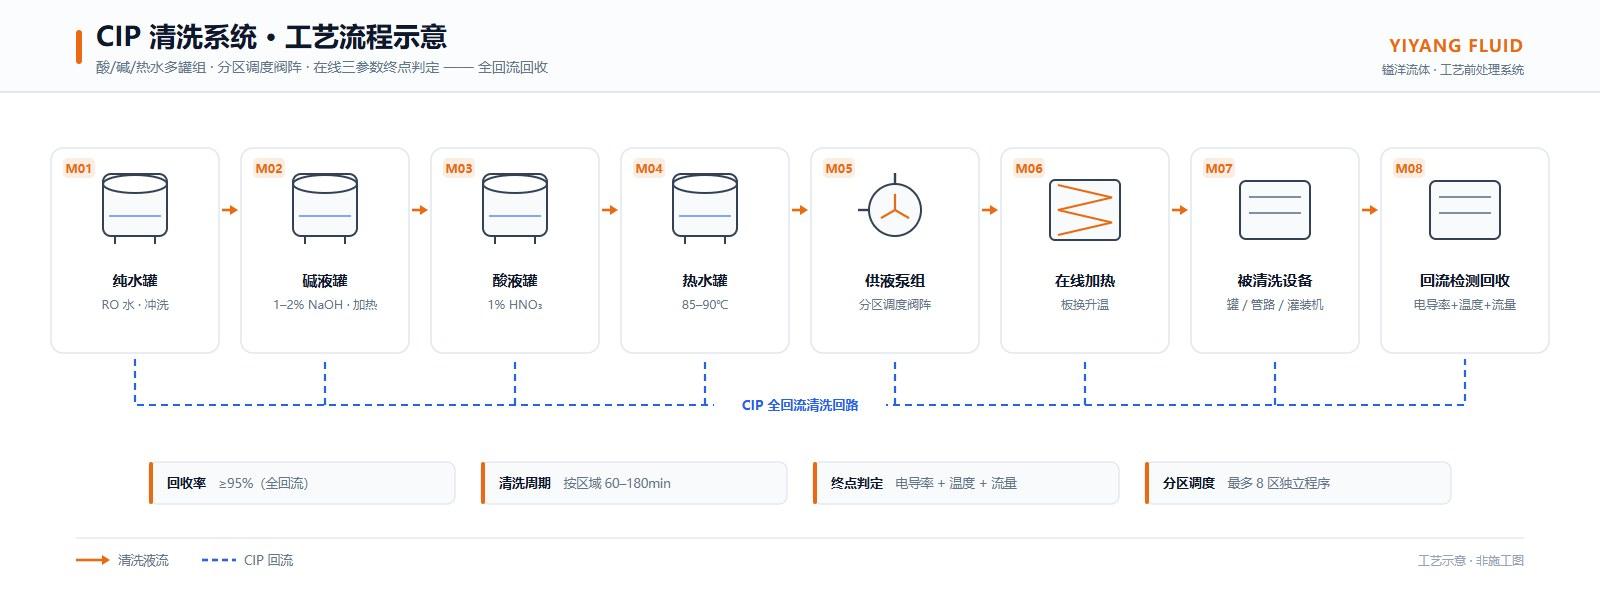Select the 回流检测回收 icon

pos(1465,210)
